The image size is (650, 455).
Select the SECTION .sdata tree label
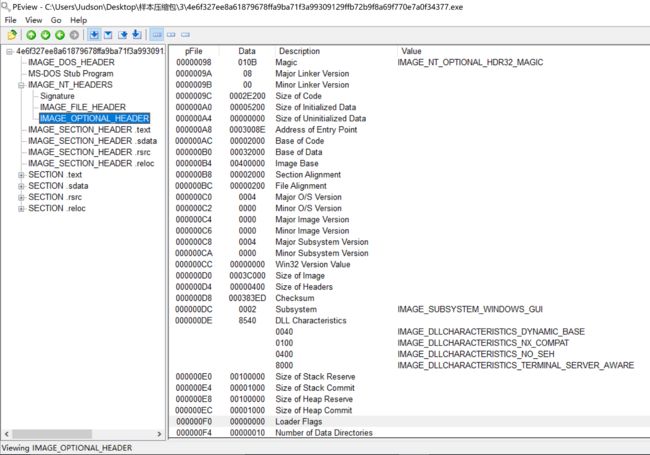(x=58, y=186)
